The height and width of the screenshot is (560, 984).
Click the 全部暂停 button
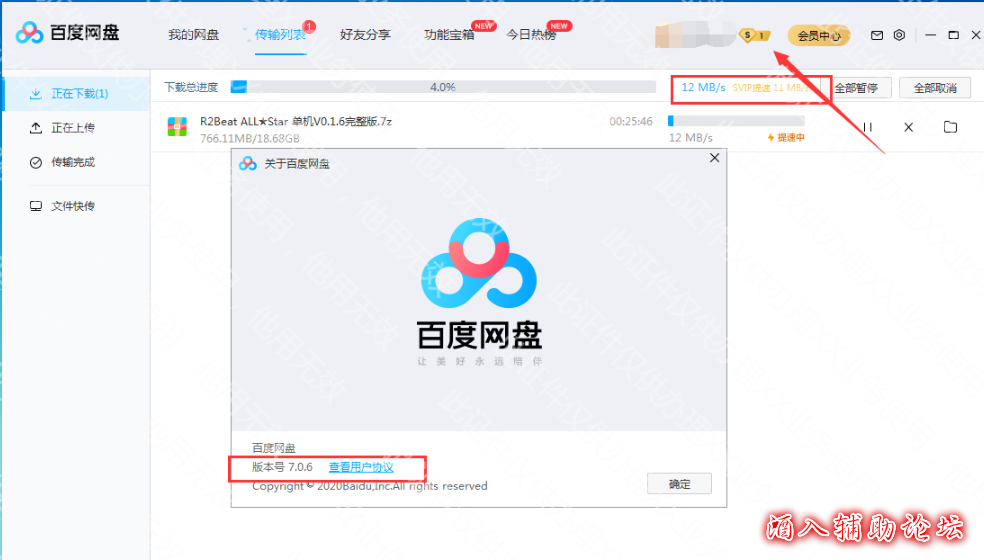857,88
